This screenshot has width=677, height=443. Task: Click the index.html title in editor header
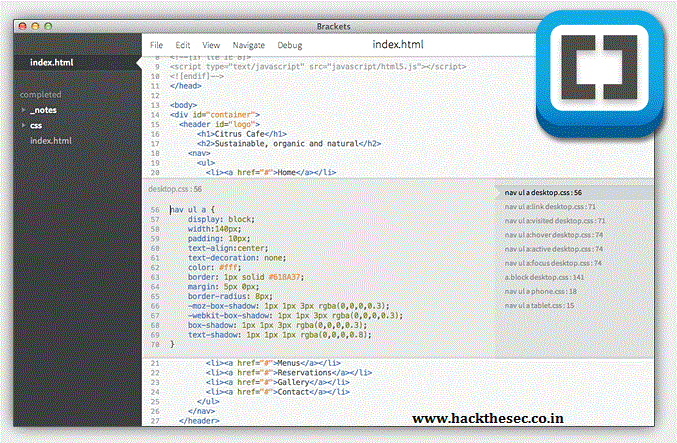pos(398,44)
